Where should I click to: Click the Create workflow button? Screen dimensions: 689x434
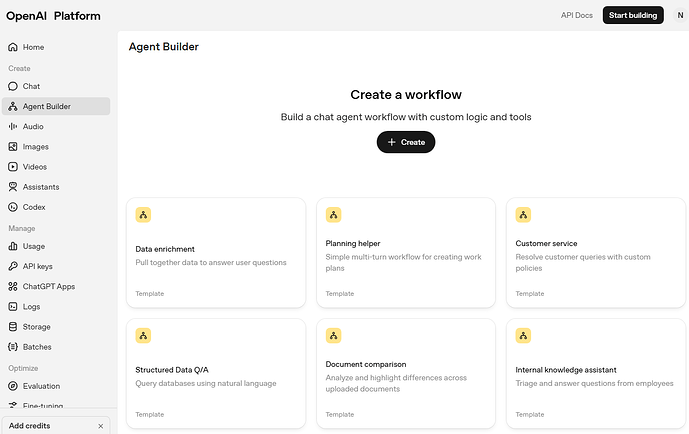pyautogui.click(x=406, y=142)
